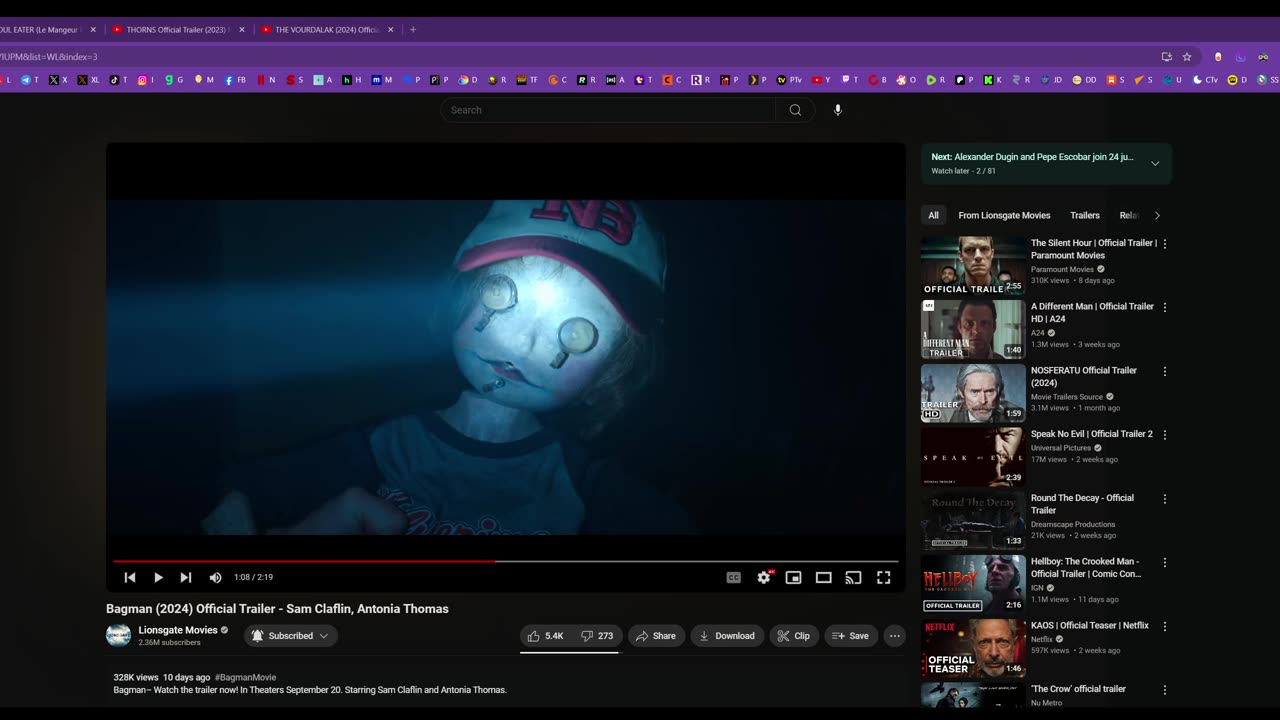Select From Lionsgate Movies chip

[1004, 215]
